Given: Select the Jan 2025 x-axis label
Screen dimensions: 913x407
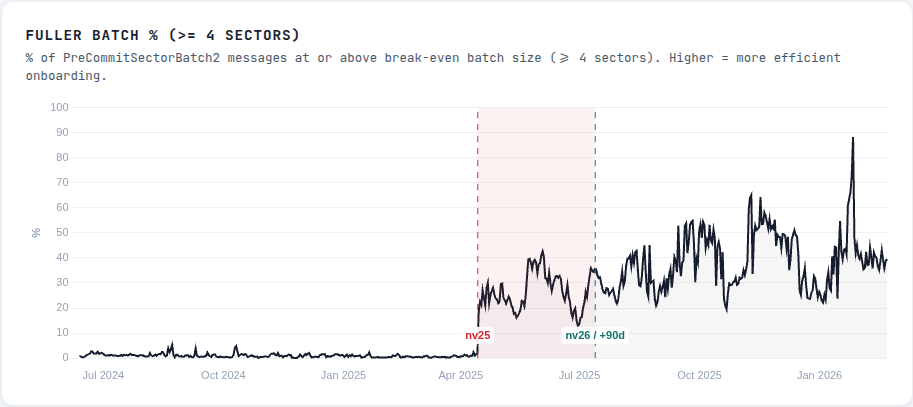Looking at the screenshot, I should pyautogui.click(x=343, y=376).
